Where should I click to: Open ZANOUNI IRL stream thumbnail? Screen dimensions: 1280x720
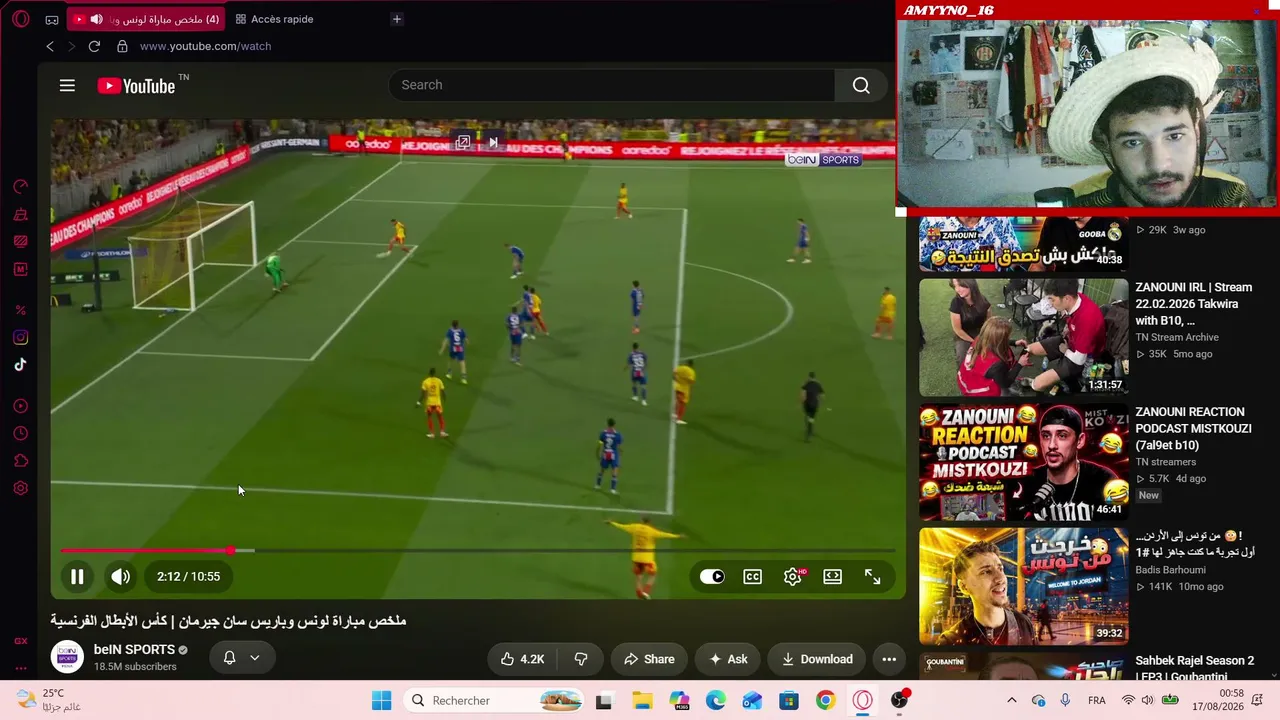tap(1023, 337)
